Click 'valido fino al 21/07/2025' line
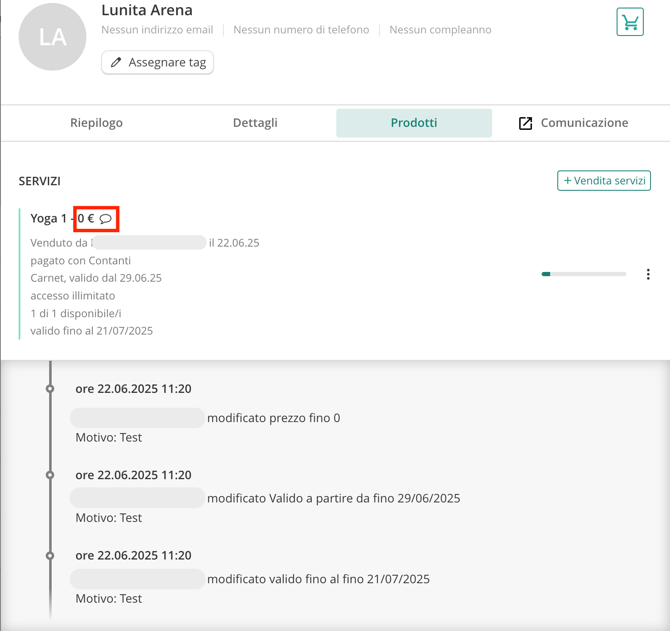This screenshot has width=670, height=631. [91, 331]
